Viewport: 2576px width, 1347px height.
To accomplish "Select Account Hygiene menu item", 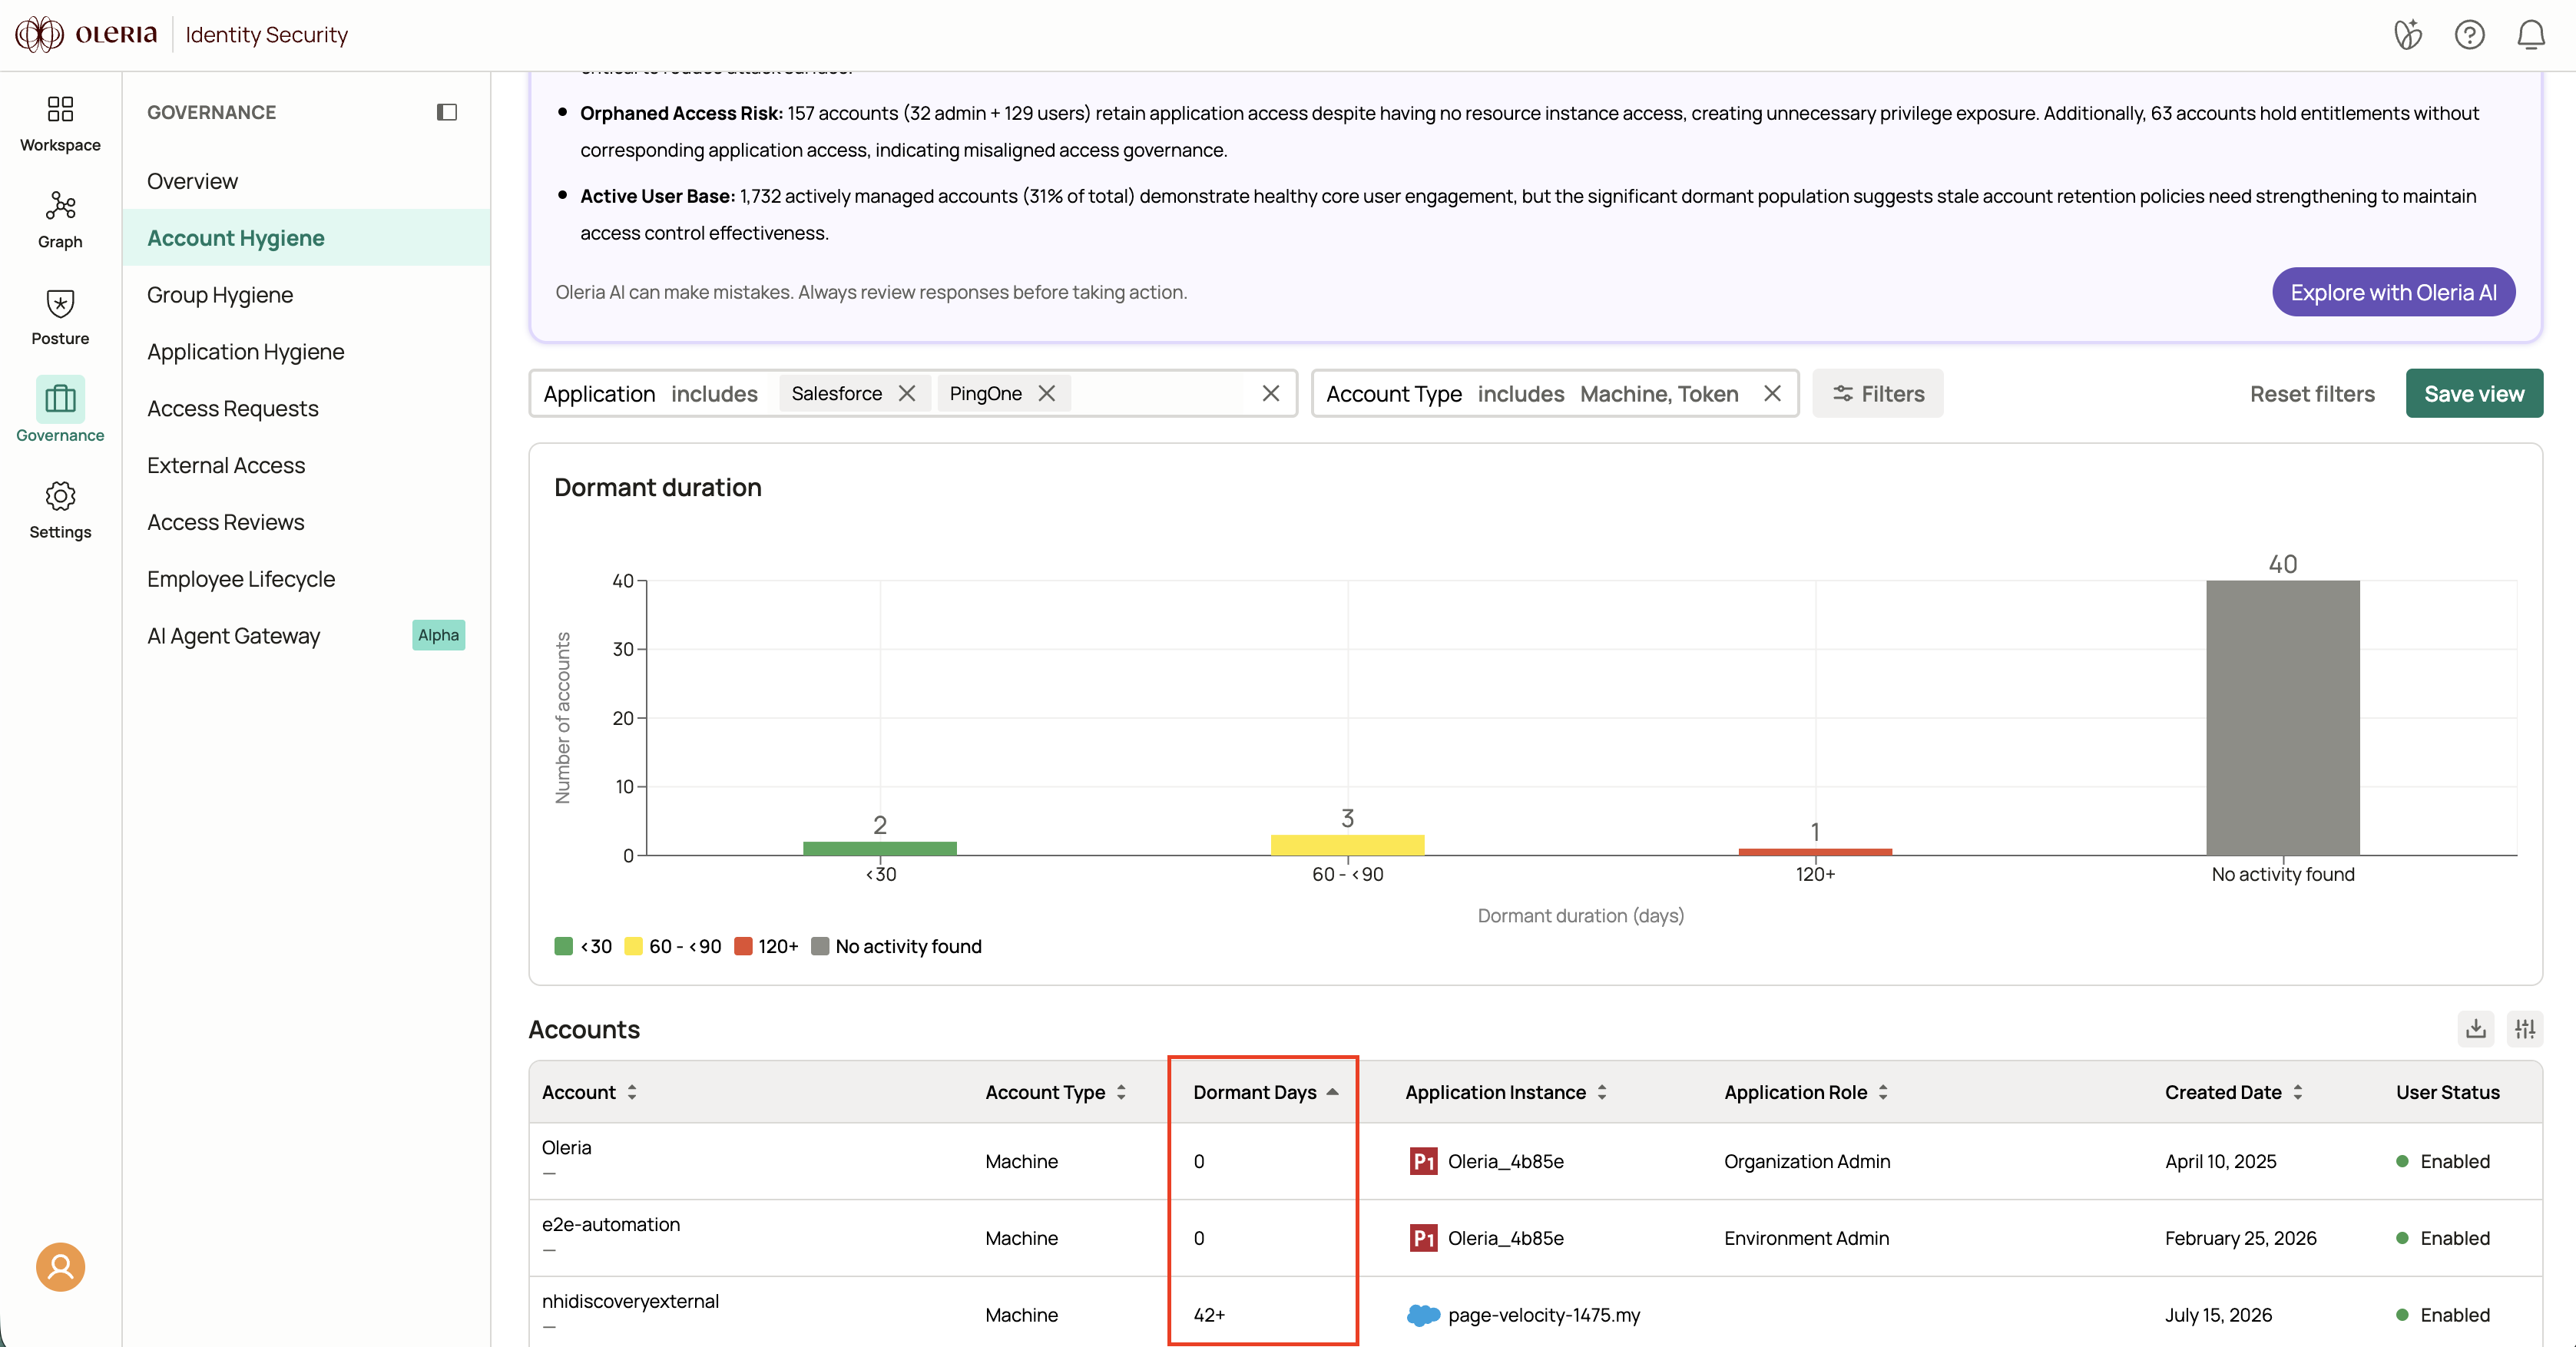I will click(x=306, y=238).
